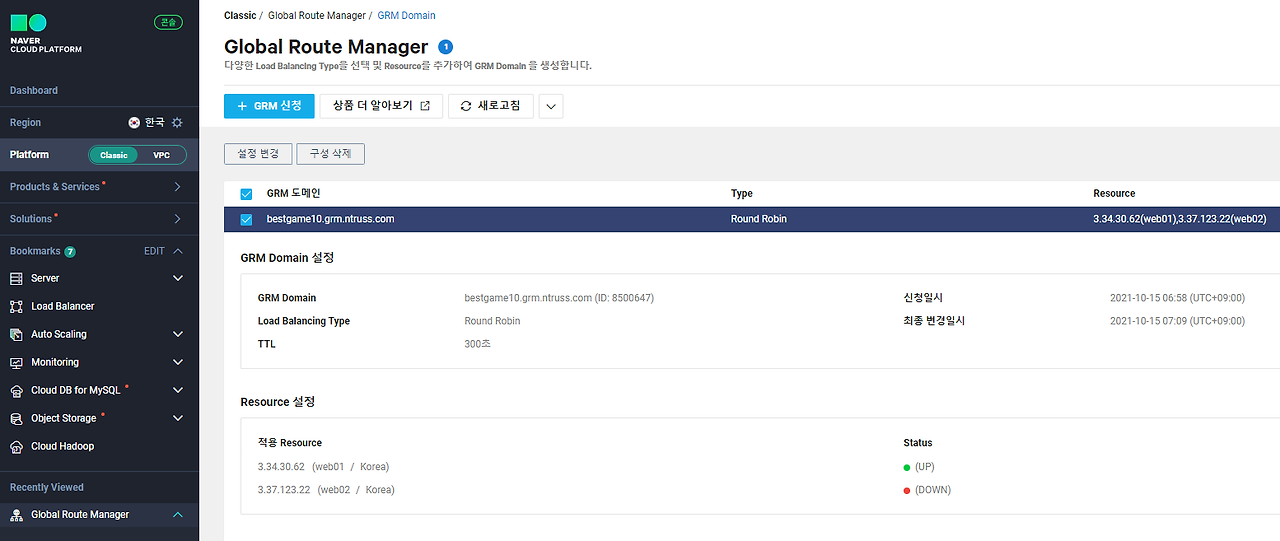Expand Cloud DB for MySQL chevron

178,390
